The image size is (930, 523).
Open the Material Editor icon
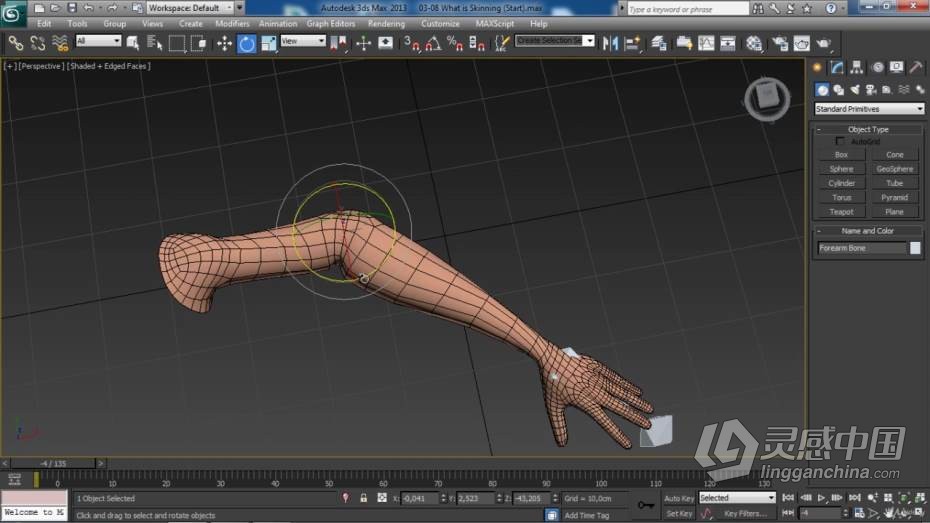coord(754,43)
